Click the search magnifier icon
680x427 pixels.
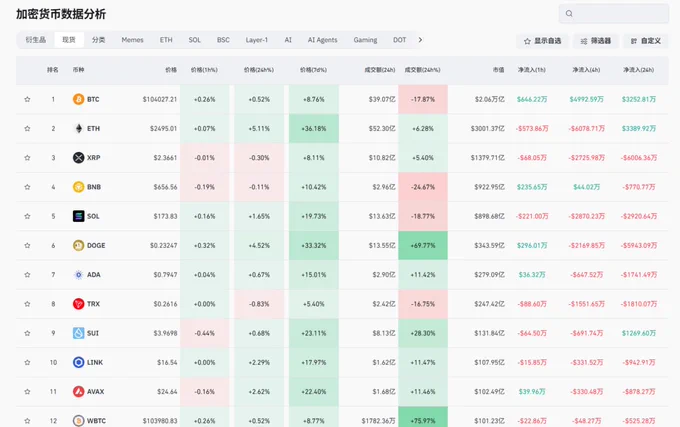569,13
